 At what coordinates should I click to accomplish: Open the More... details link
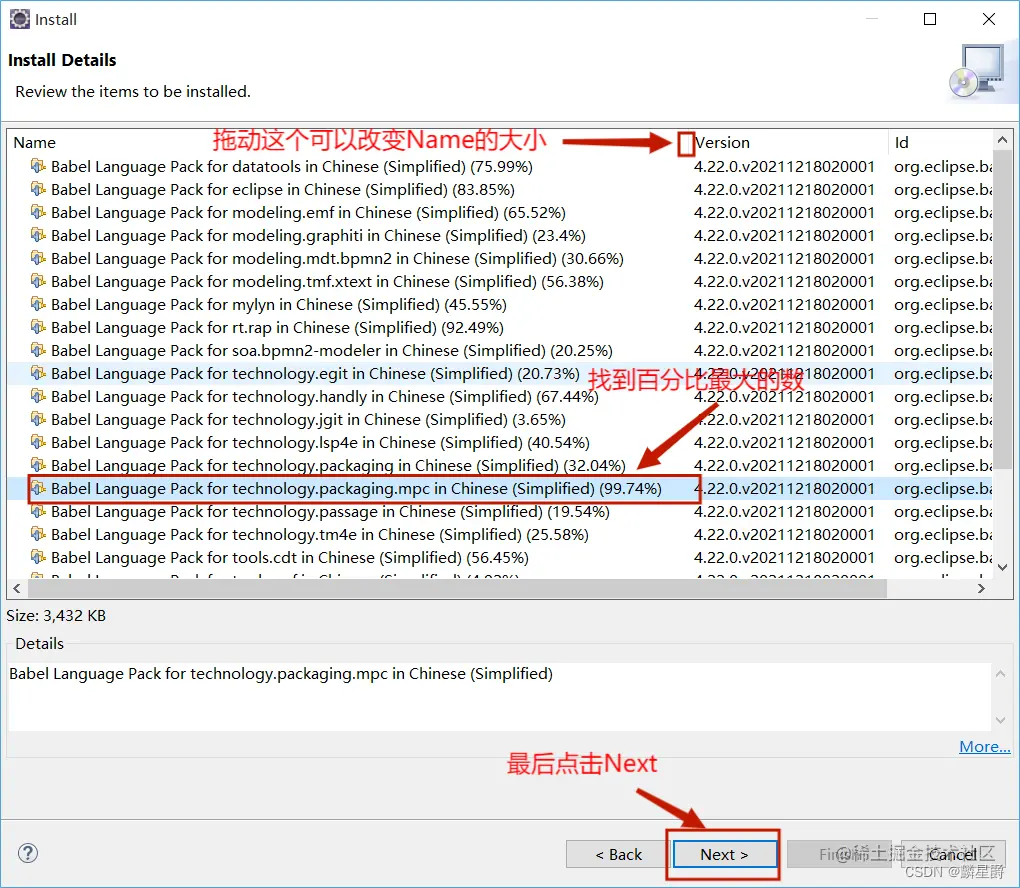pos(985,746)
